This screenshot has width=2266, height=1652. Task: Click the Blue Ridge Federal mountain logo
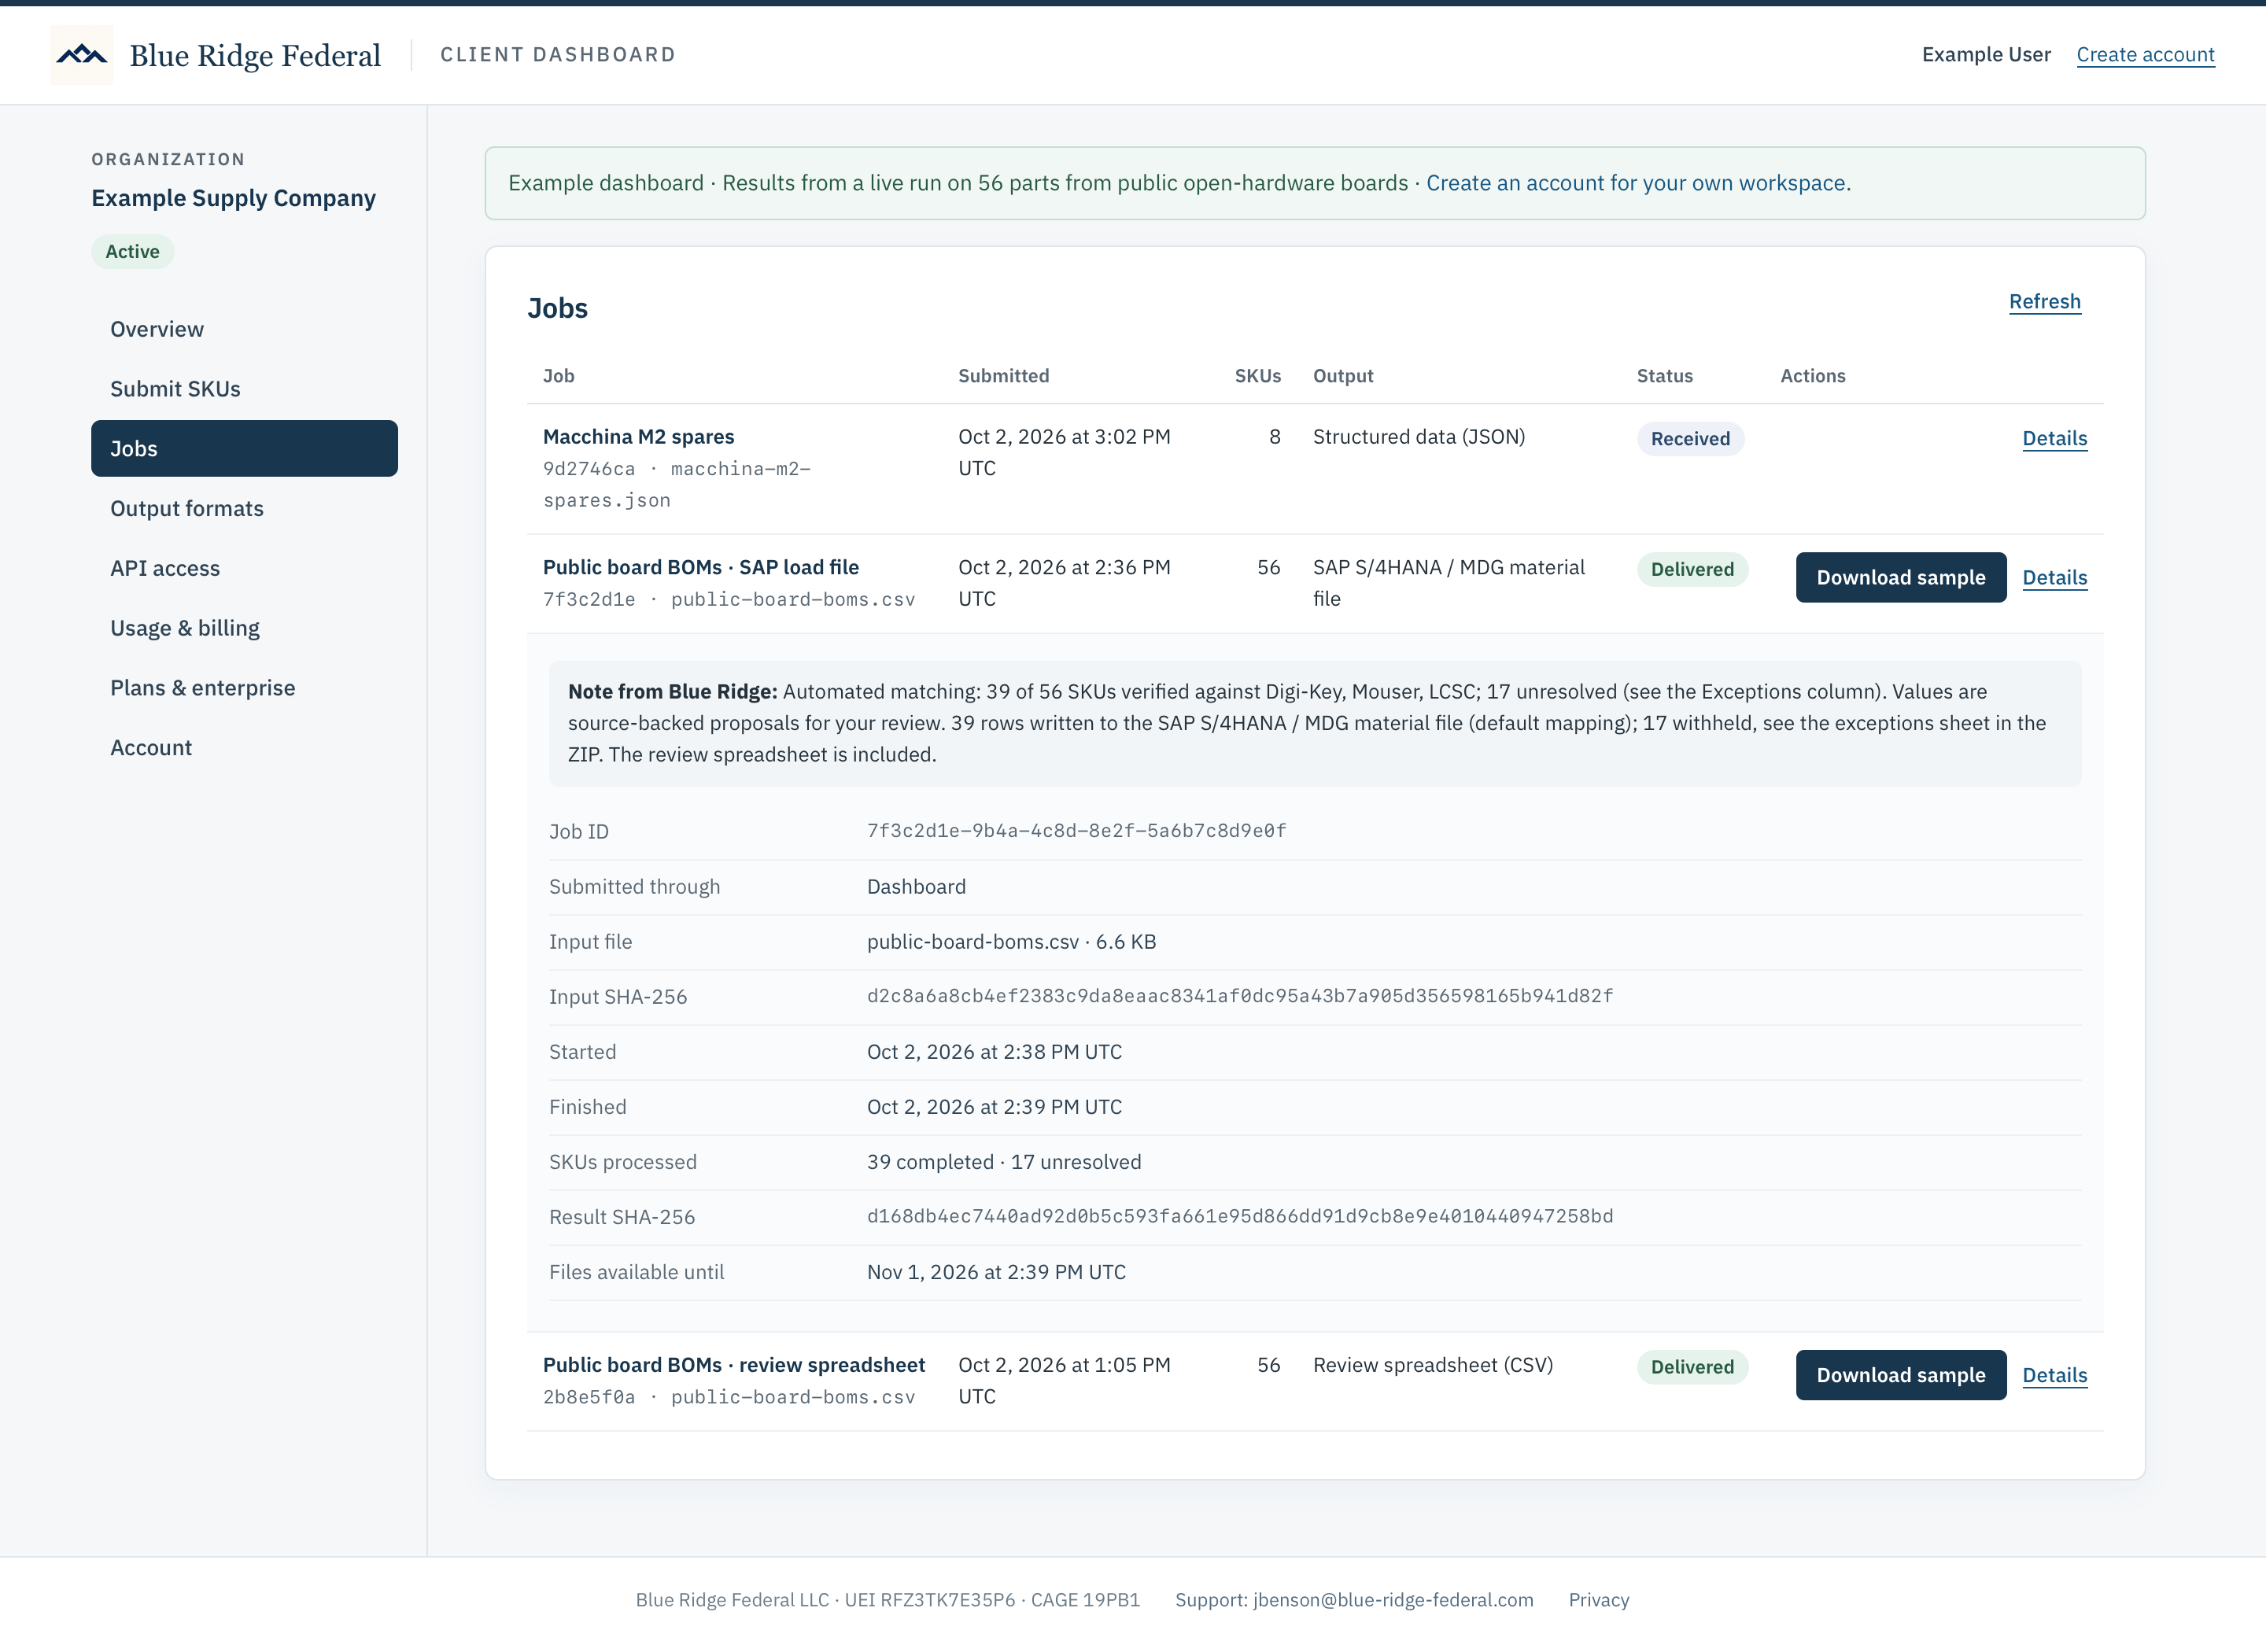click(82, 55)
